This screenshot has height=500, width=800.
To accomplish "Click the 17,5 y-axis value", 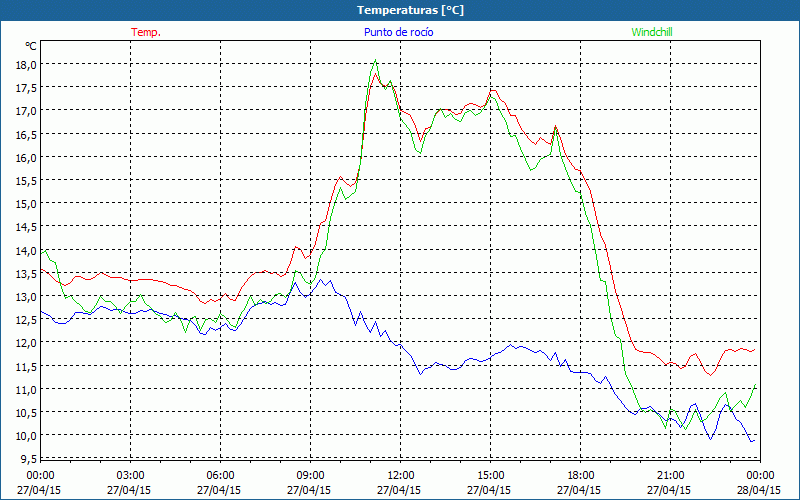I will coord(27,88).
